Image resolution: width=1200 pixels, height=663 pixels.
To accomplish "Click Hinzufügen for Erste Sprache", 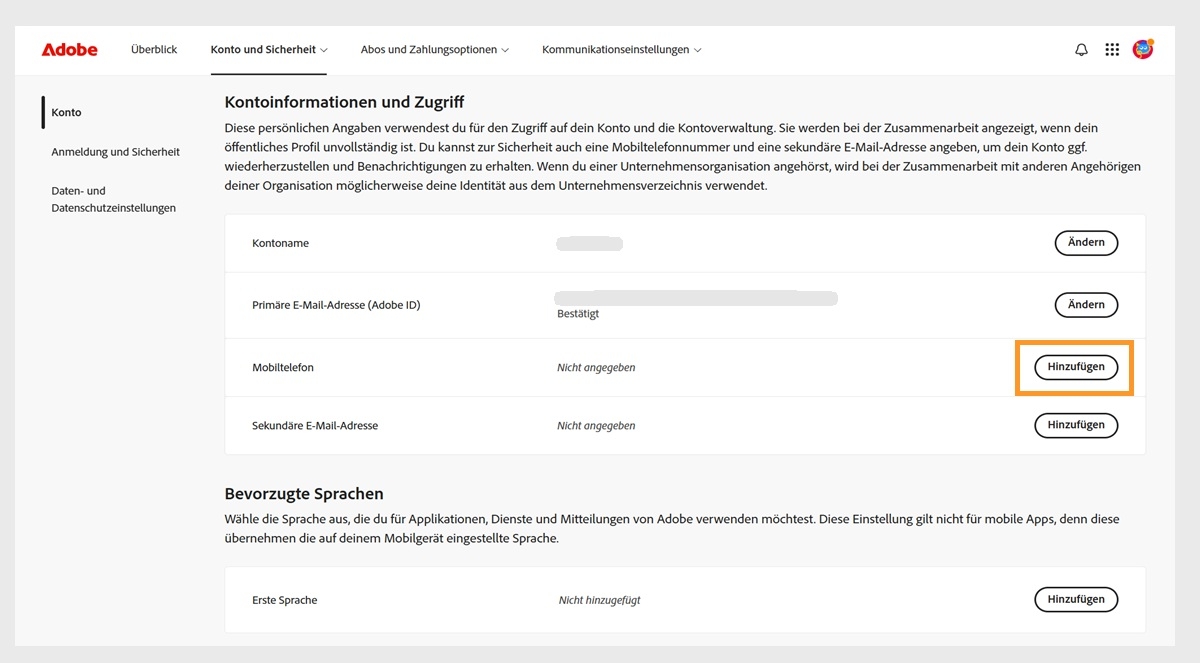I will click(1076, 599).
